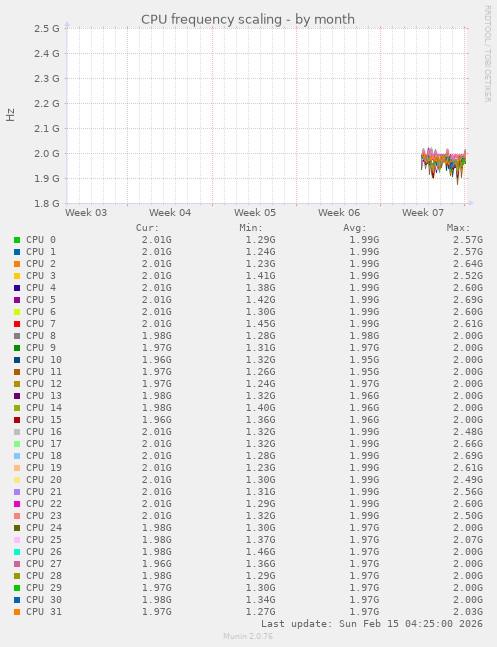
Task: Click the CPU 2 Max value 2.64G
Action: [x=468, y=264]
